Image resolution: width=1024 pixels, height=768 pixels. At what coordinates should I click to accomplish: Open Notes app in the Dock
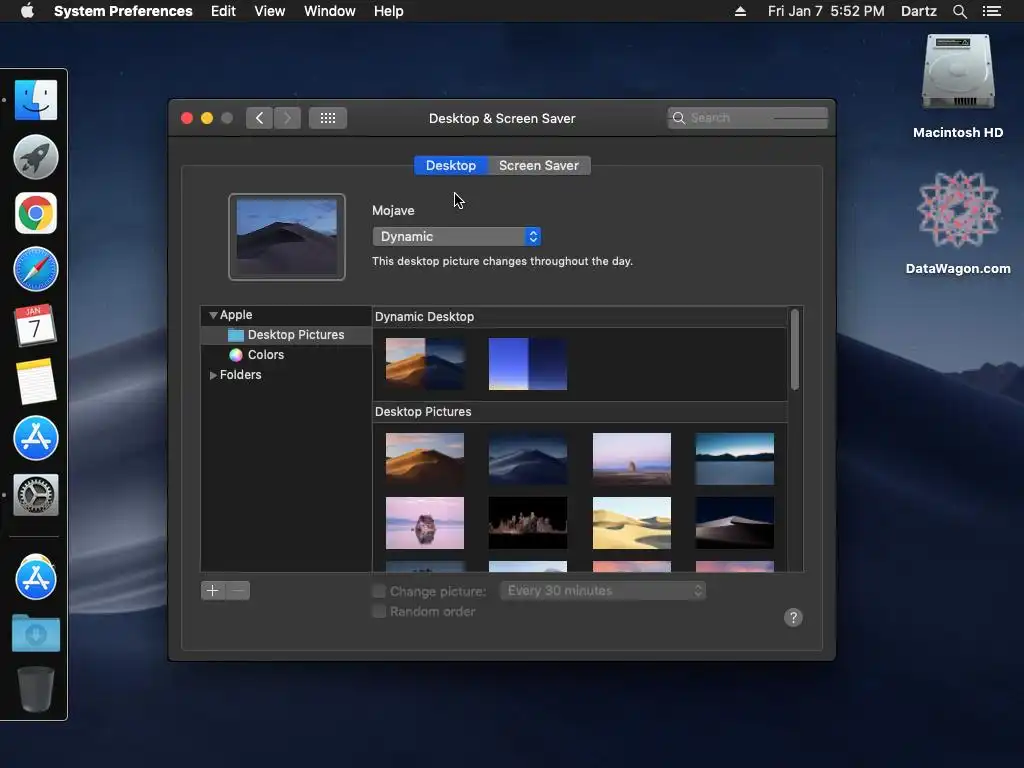36,381
